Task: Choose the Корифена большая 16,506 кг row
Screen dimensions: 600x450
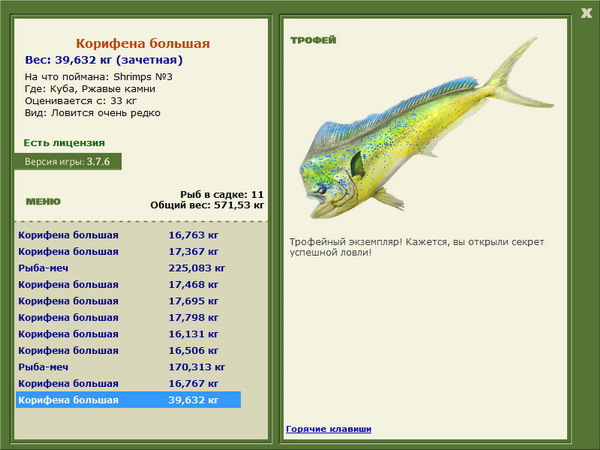Action: [128, 351]
